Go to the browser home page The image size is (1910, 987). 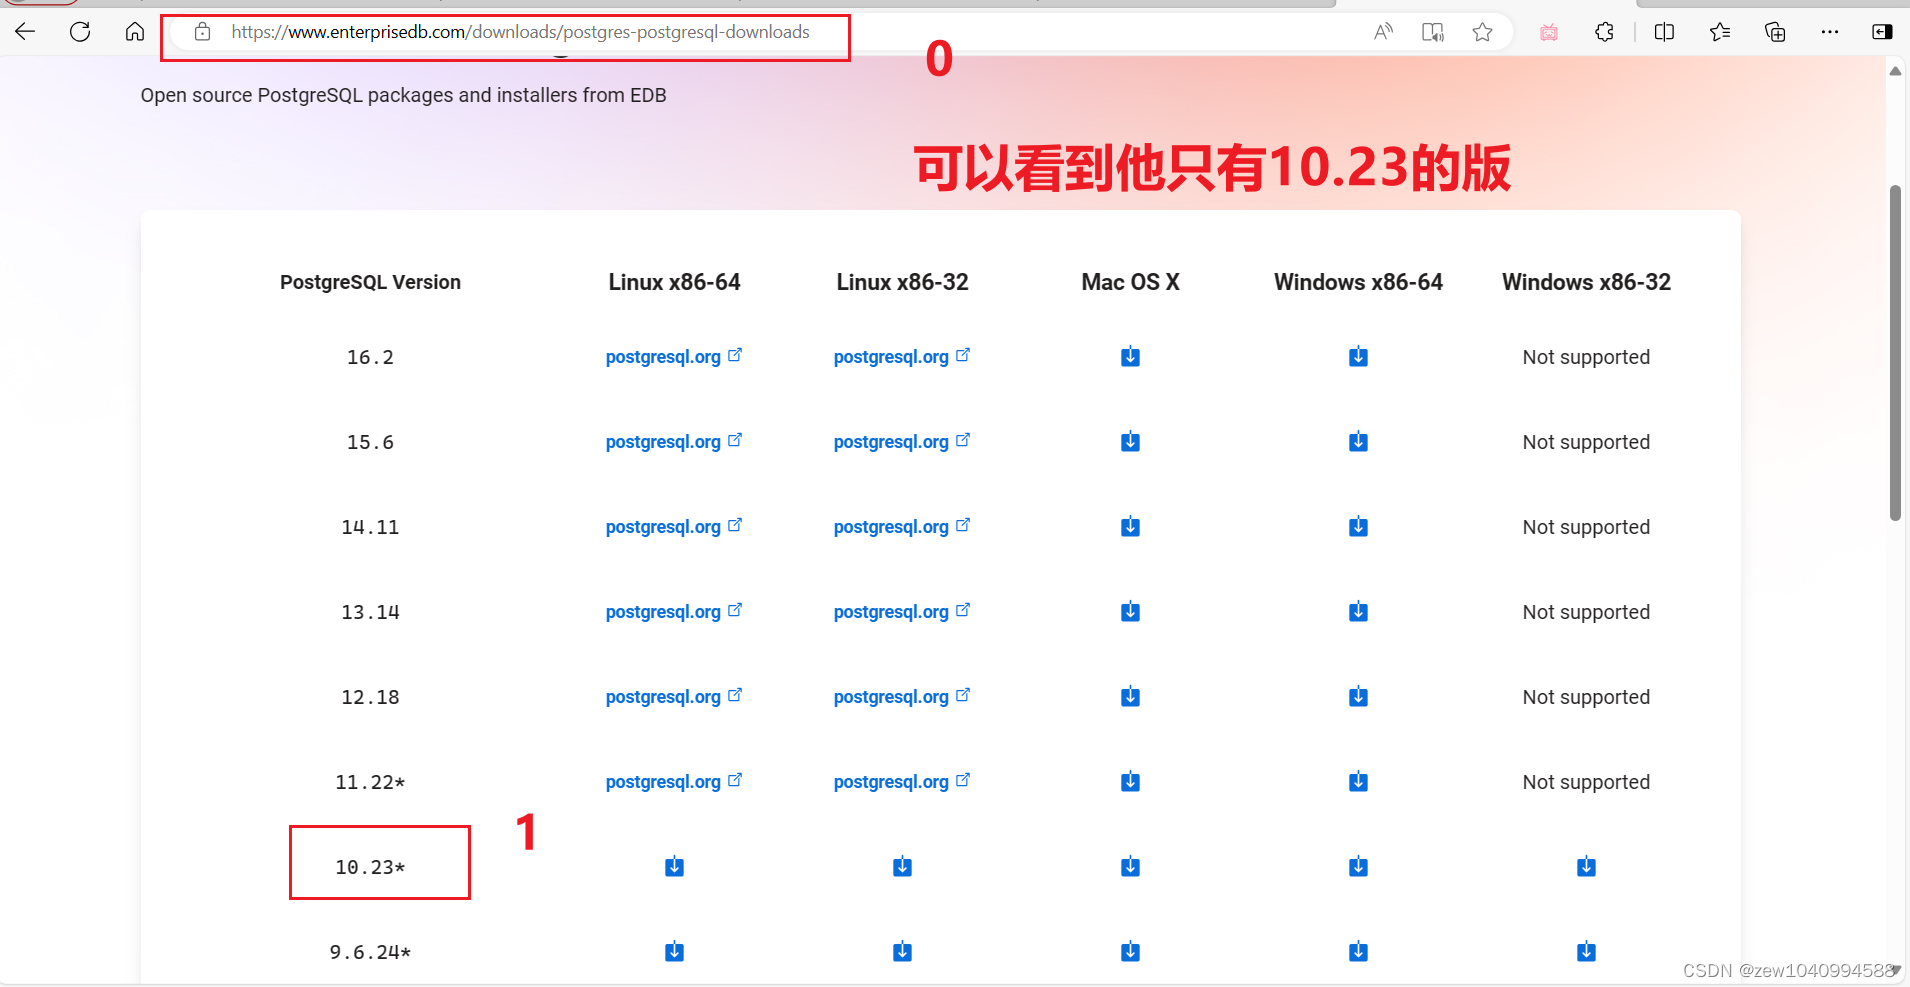click(135, 31)
